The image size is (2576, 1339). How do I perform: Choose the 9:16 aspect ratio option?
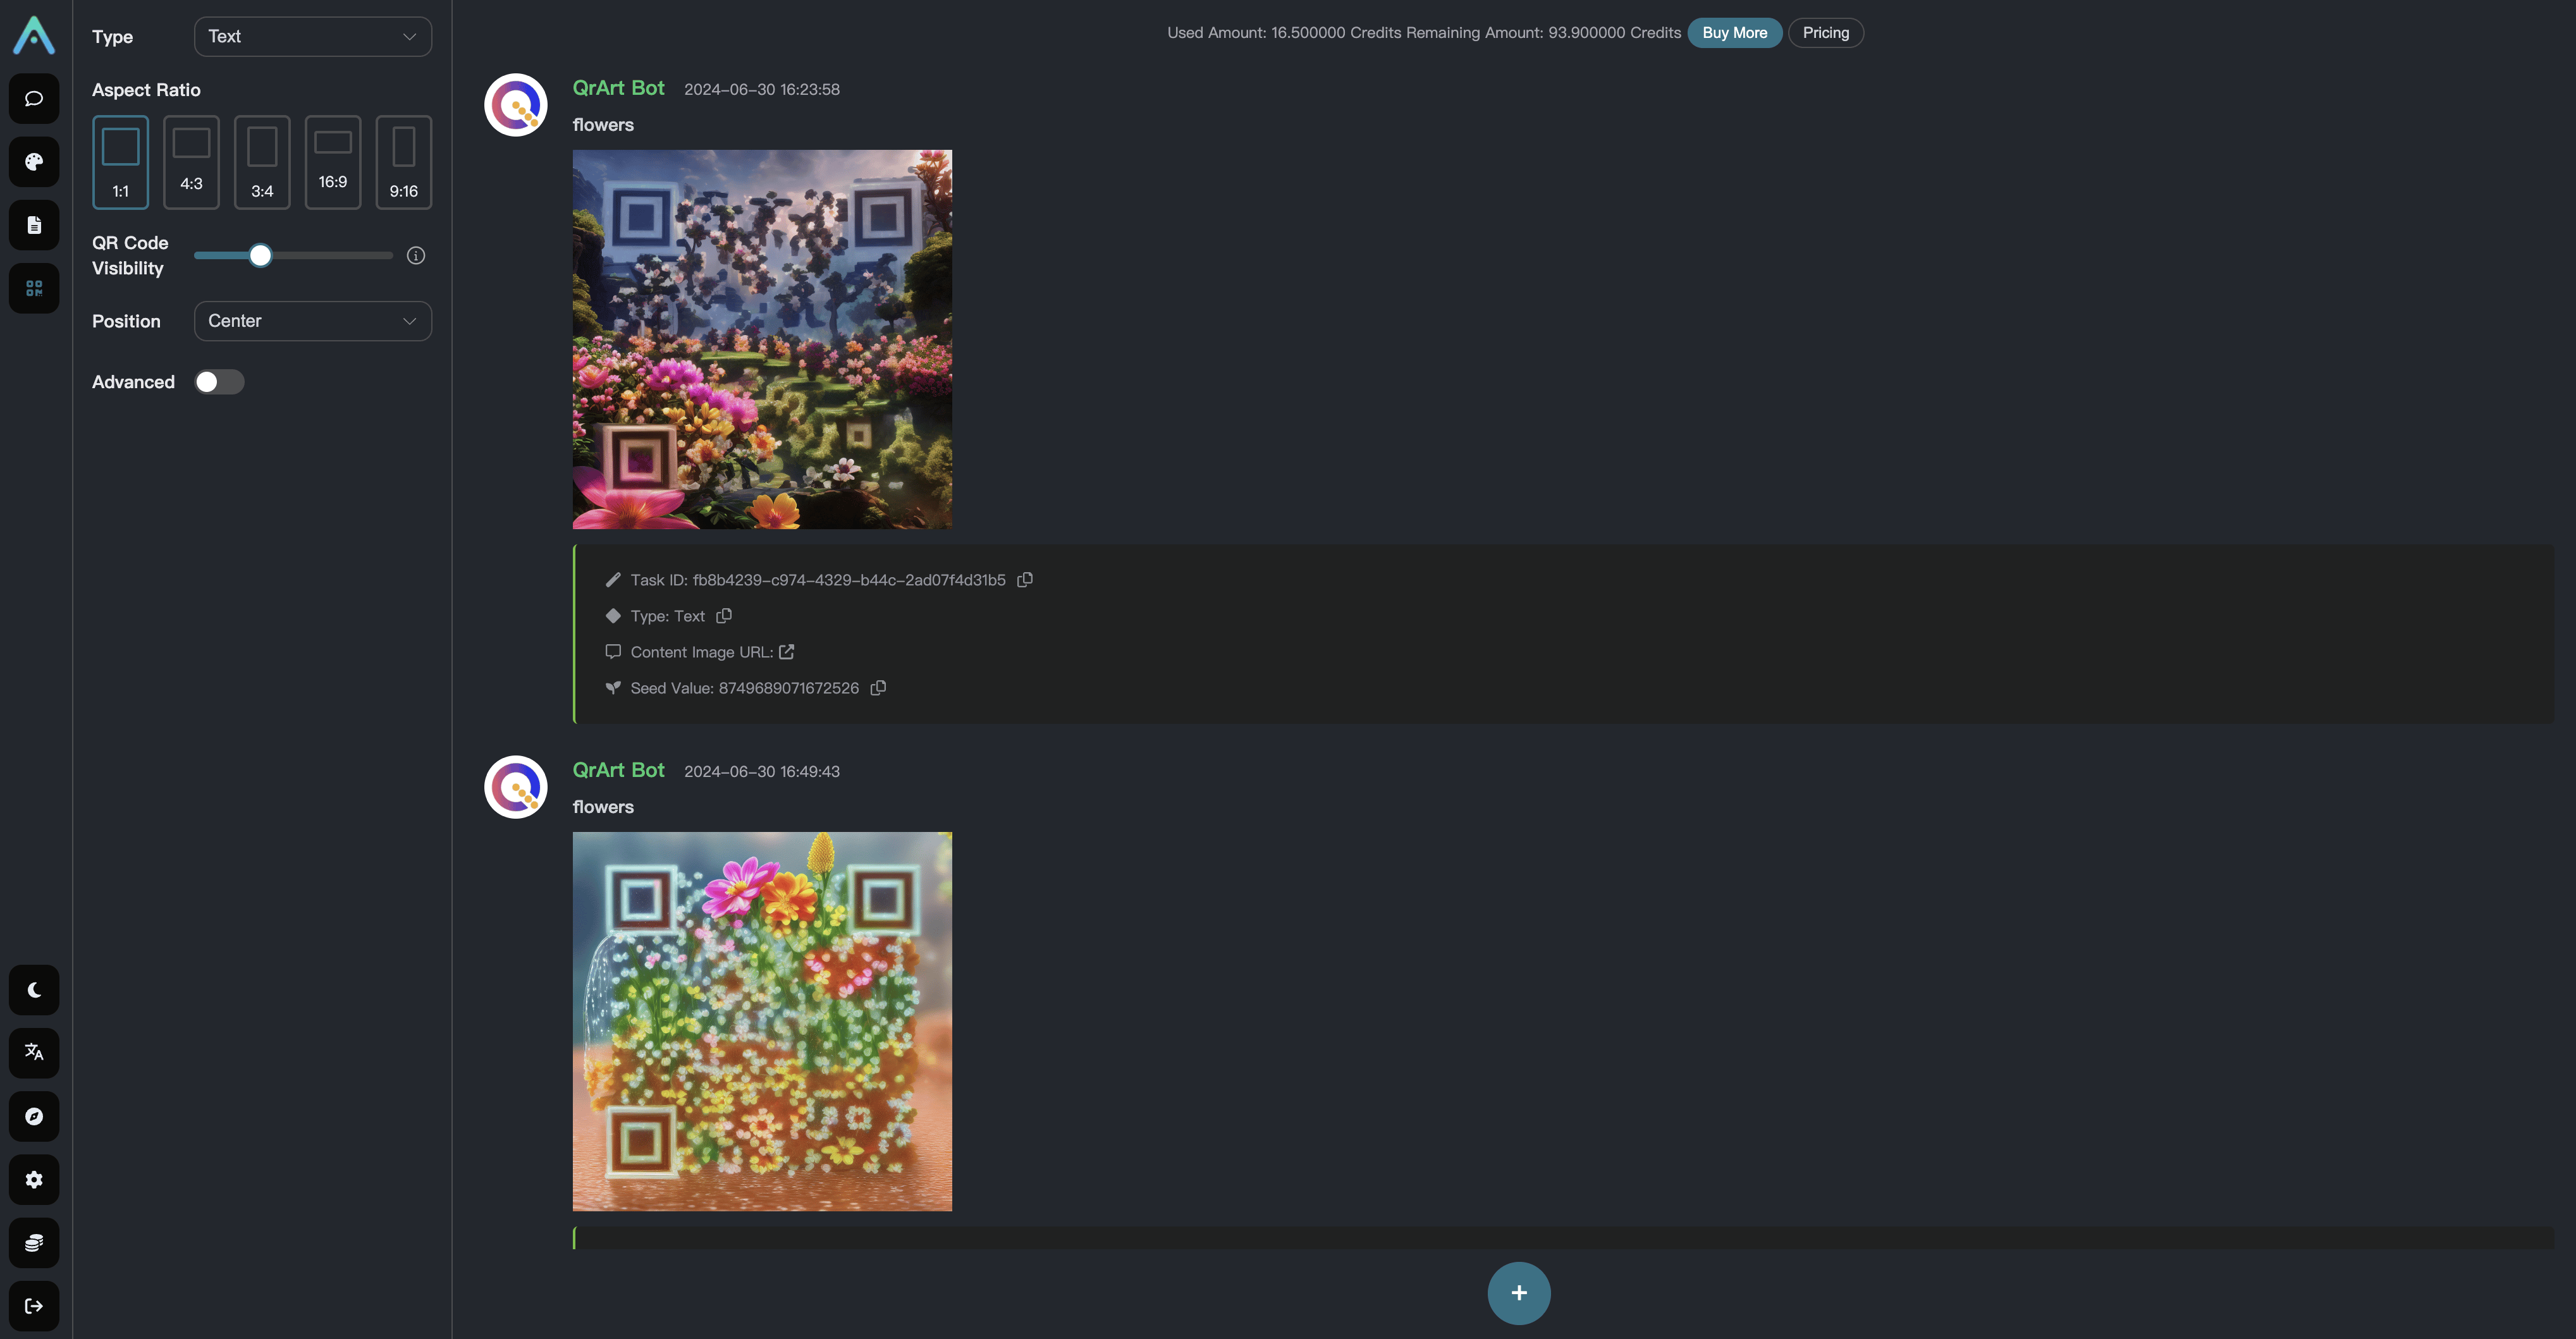point(404,162)
